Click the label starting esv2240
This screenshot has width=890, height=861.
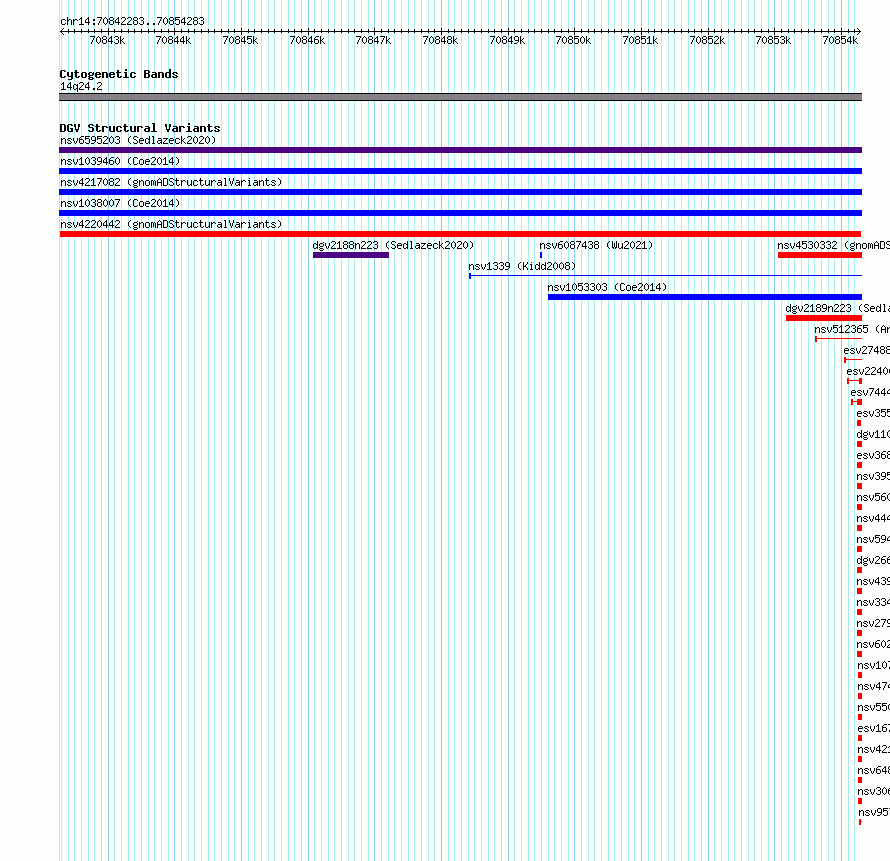point(868,371)
